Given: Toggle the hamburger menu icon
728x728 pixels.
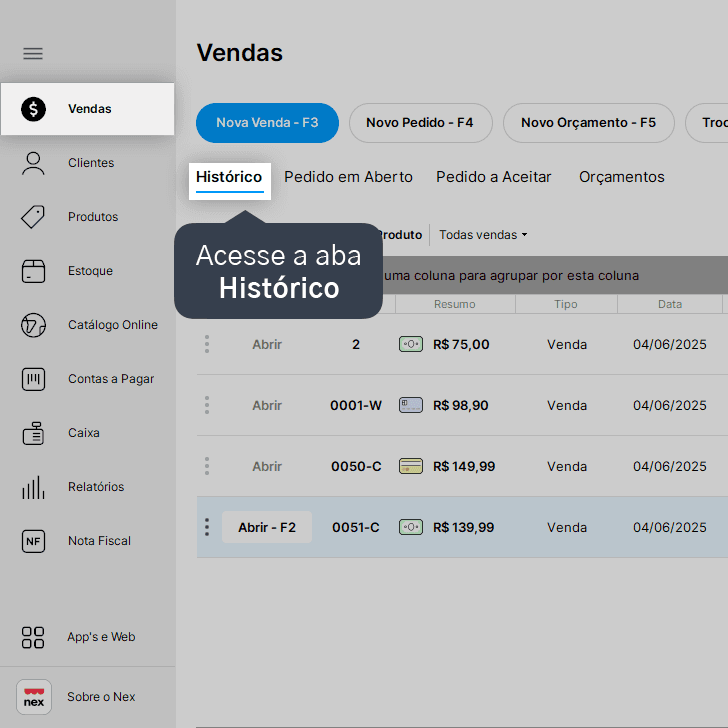Looking at the screenshot, I should 33,53.
